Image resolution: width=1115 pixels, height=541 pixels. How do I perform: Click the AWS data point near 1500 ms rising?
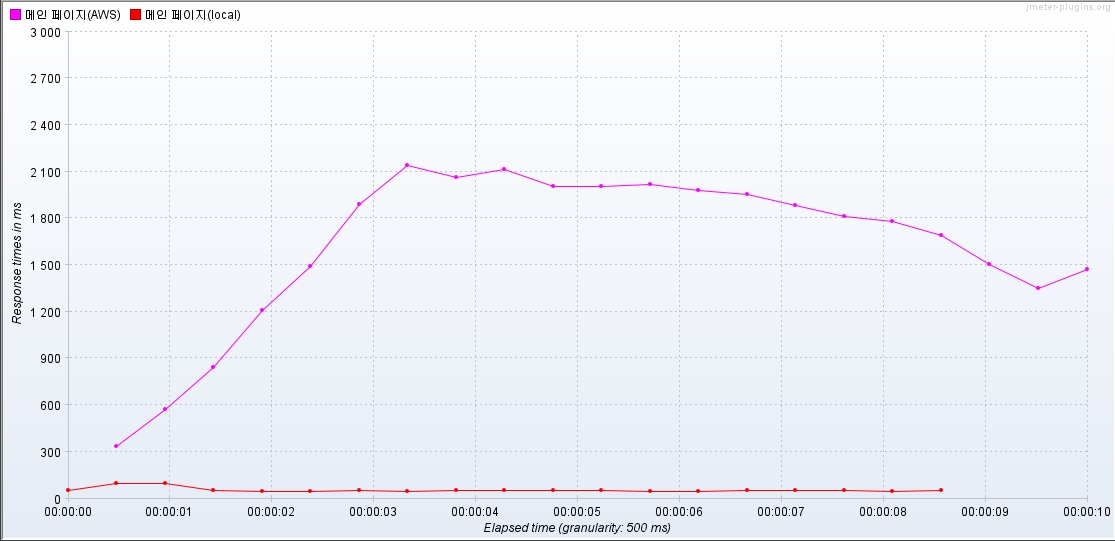click(310, 267)
